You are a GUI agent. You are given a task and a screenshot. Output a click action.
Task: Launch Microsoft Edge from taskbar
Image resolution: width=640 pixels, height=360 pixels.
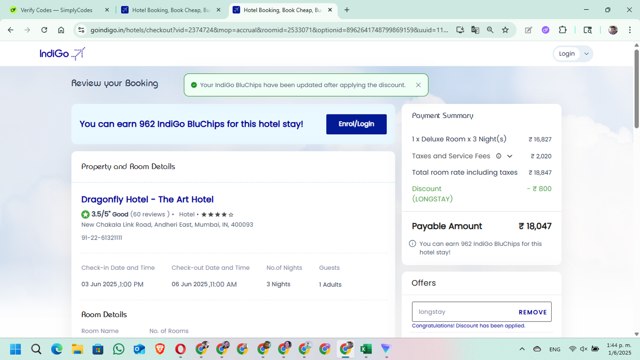(57, 349)
